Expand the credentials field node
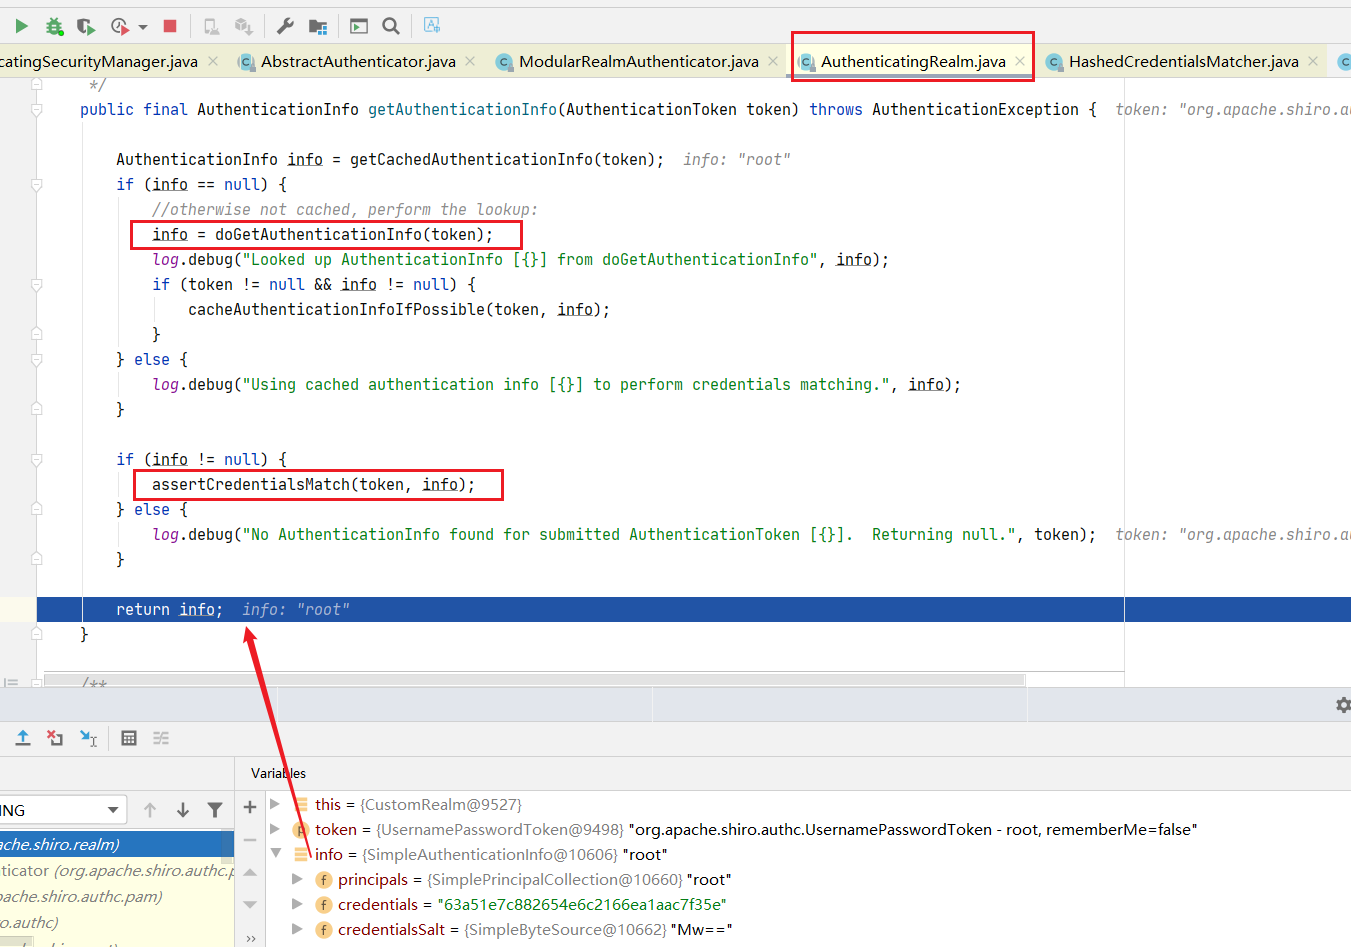The height and width of the screenshot is (947, 1351). click(x=297, y=905)
